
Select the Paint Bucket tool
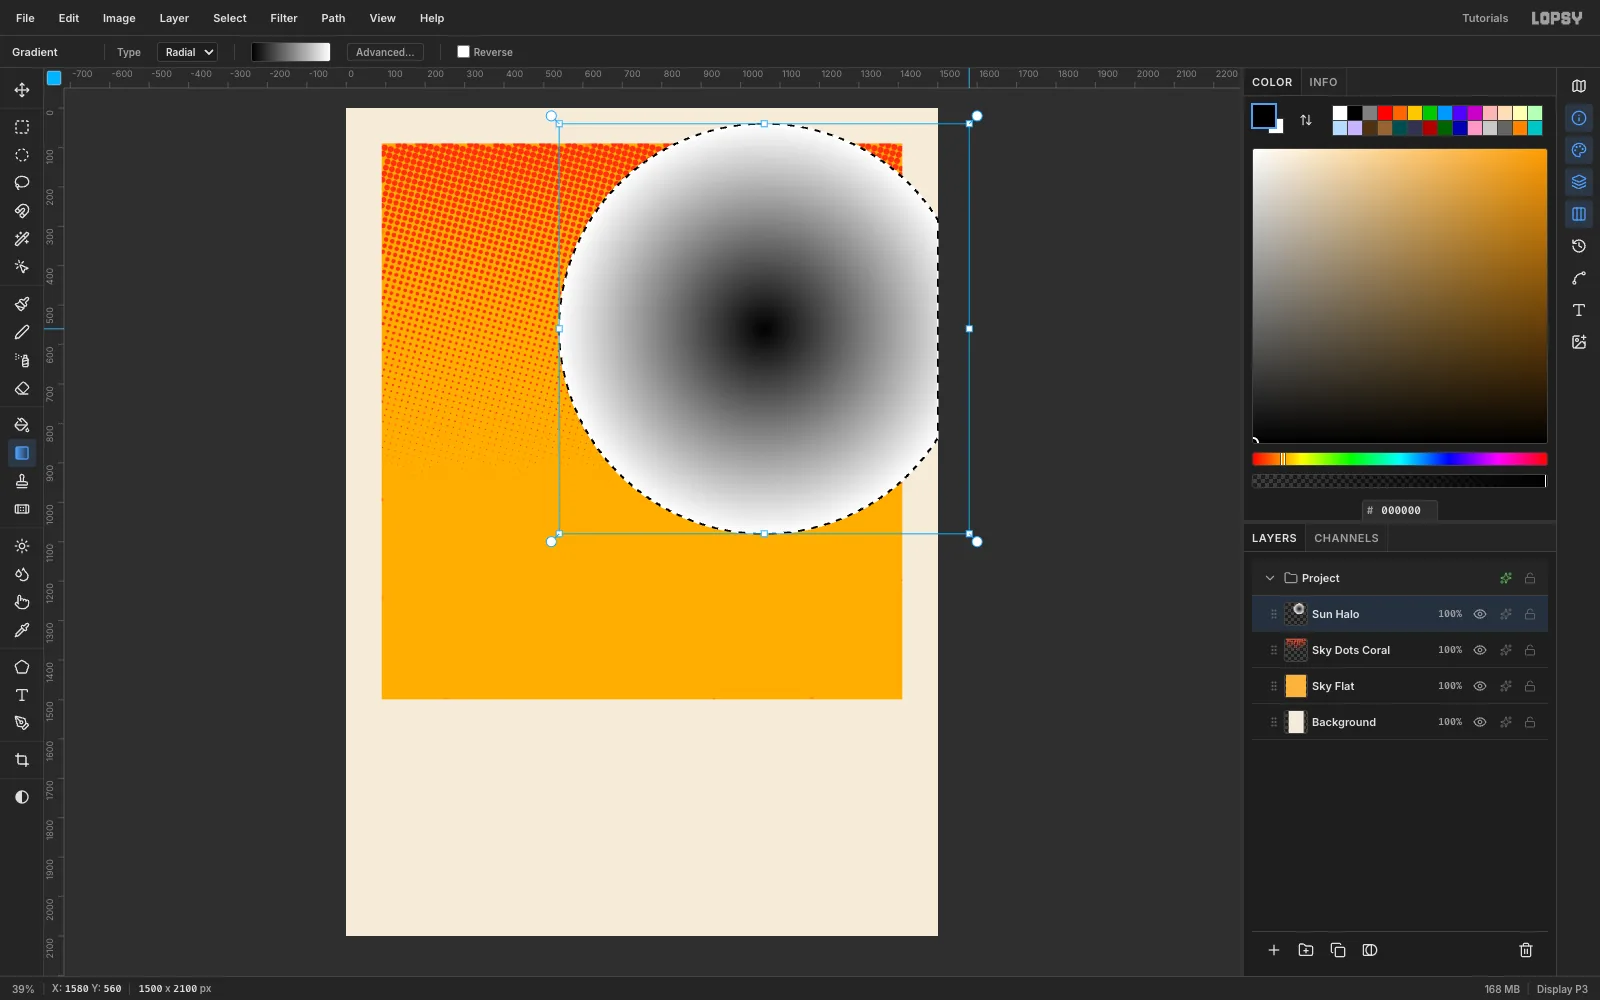pyautogui.click(x=22, y=425)
